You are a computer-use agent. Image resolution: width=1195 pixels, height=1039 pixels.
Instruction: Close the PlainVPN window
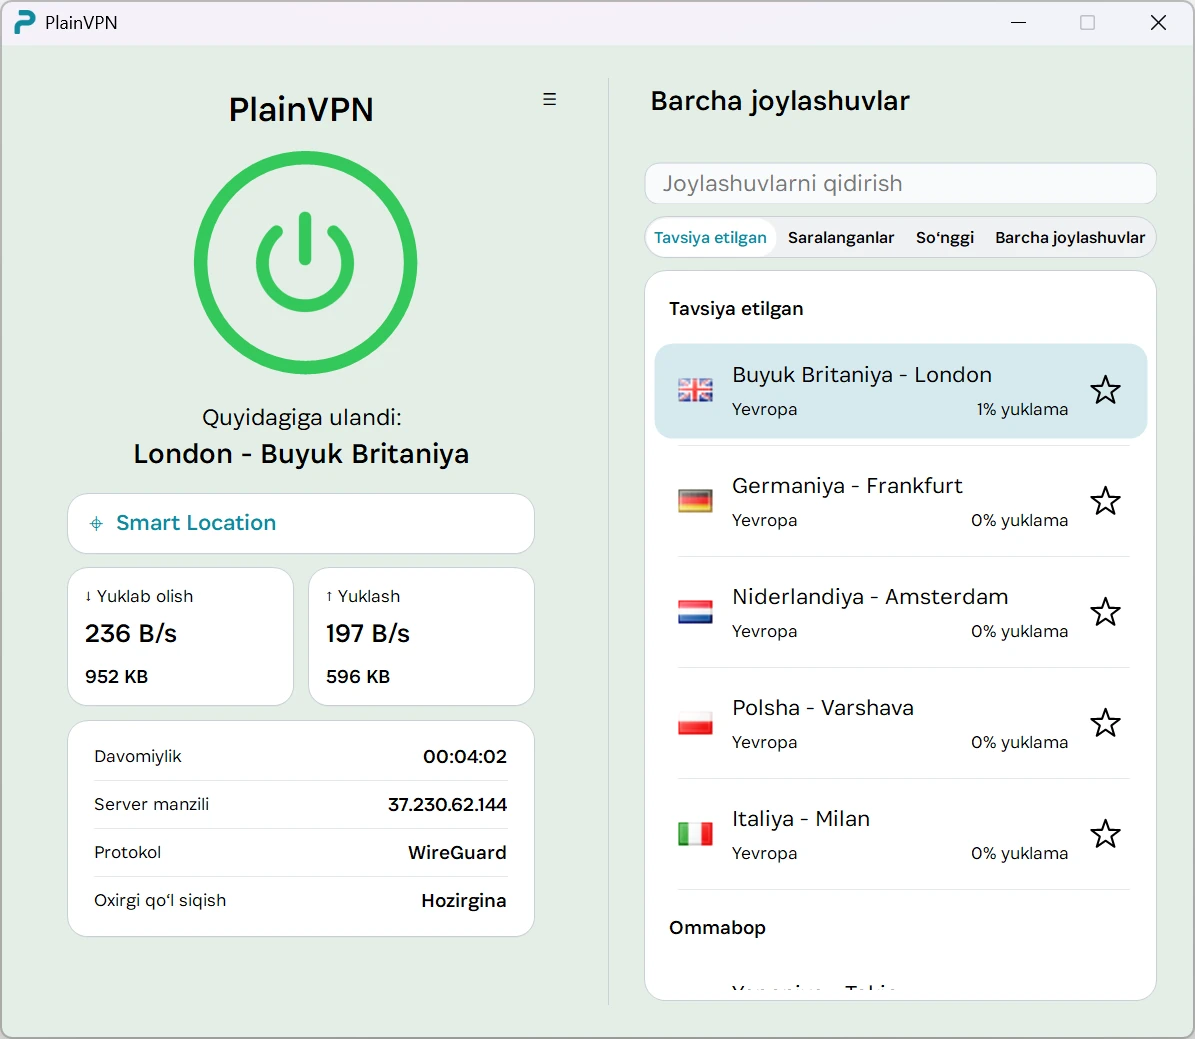pyautogui.click(x=1158, y=23)
